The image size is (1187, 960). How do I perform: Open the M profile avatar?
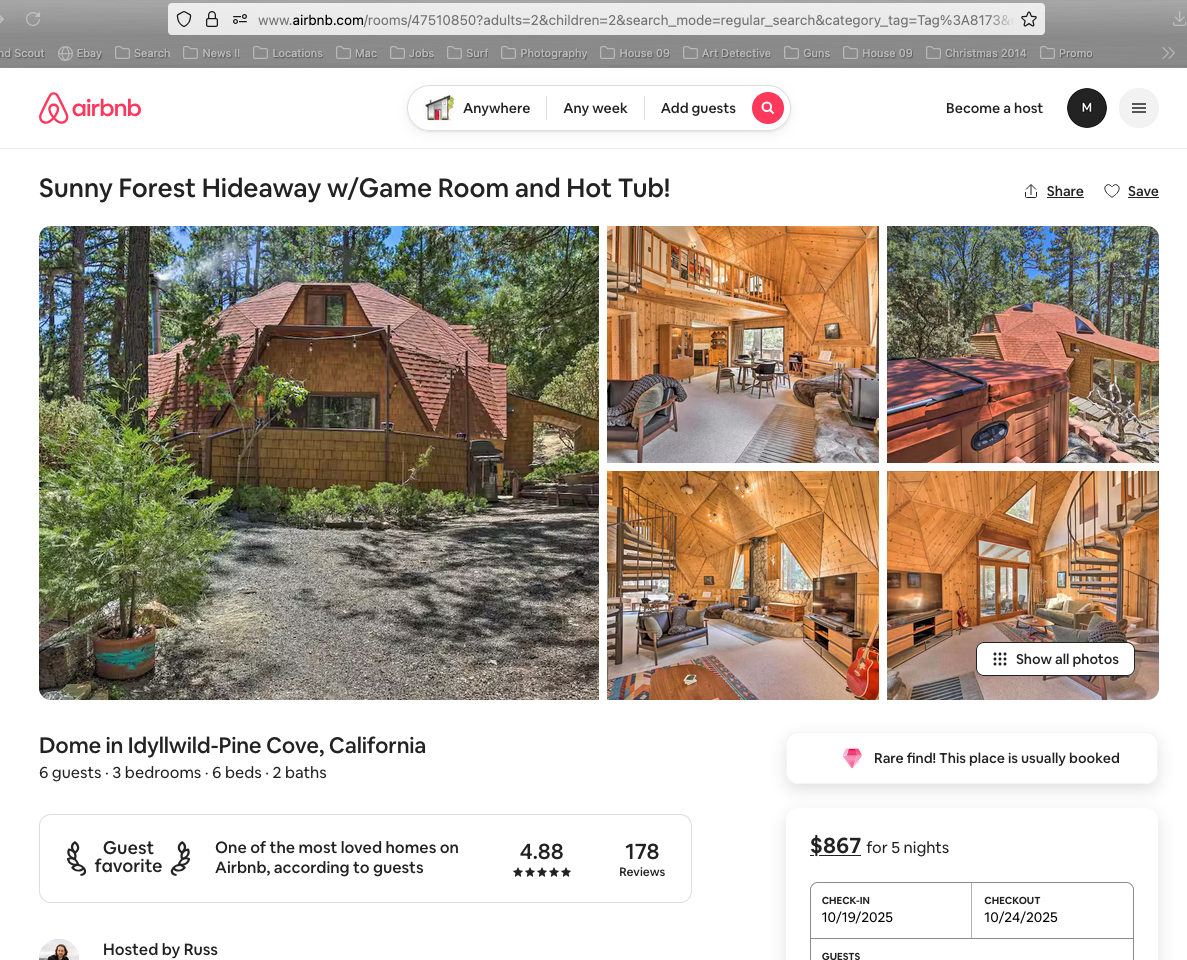pyautogui.click(x=1086, y=108)
